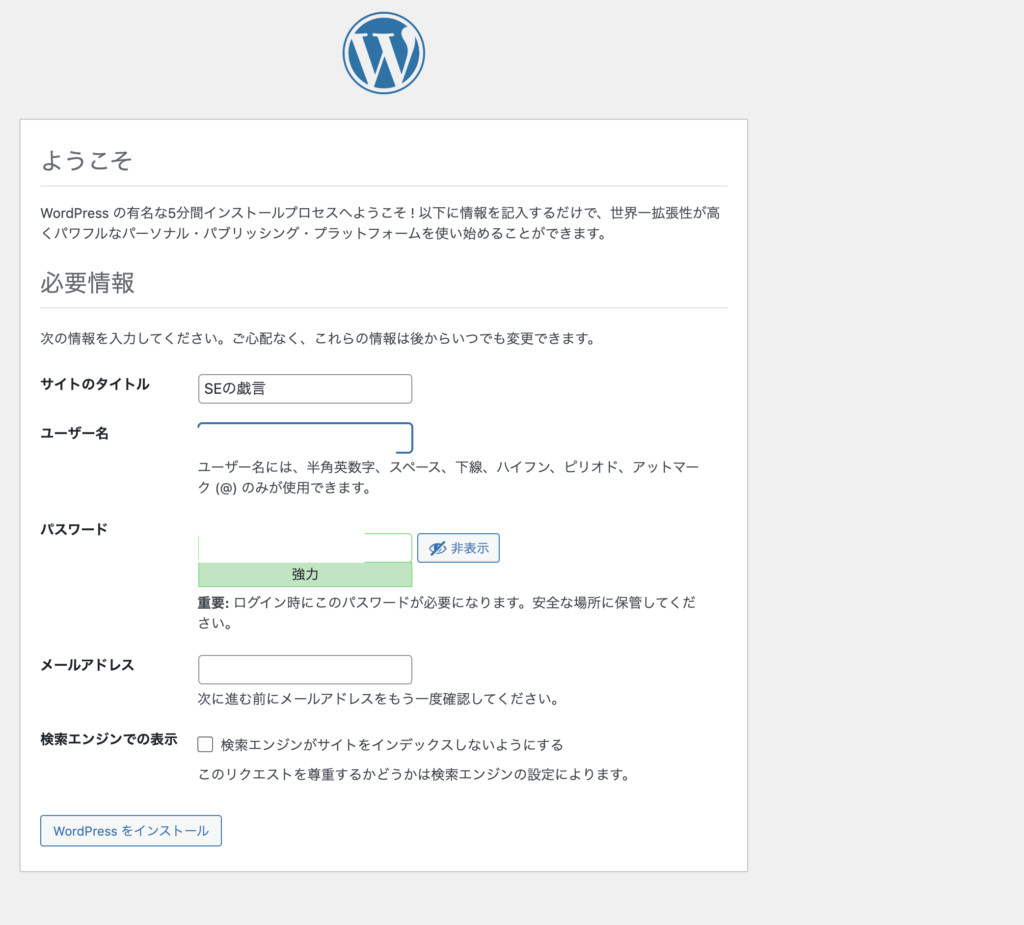
Task: Click the 必要情報 section heading
Action: 87,283
